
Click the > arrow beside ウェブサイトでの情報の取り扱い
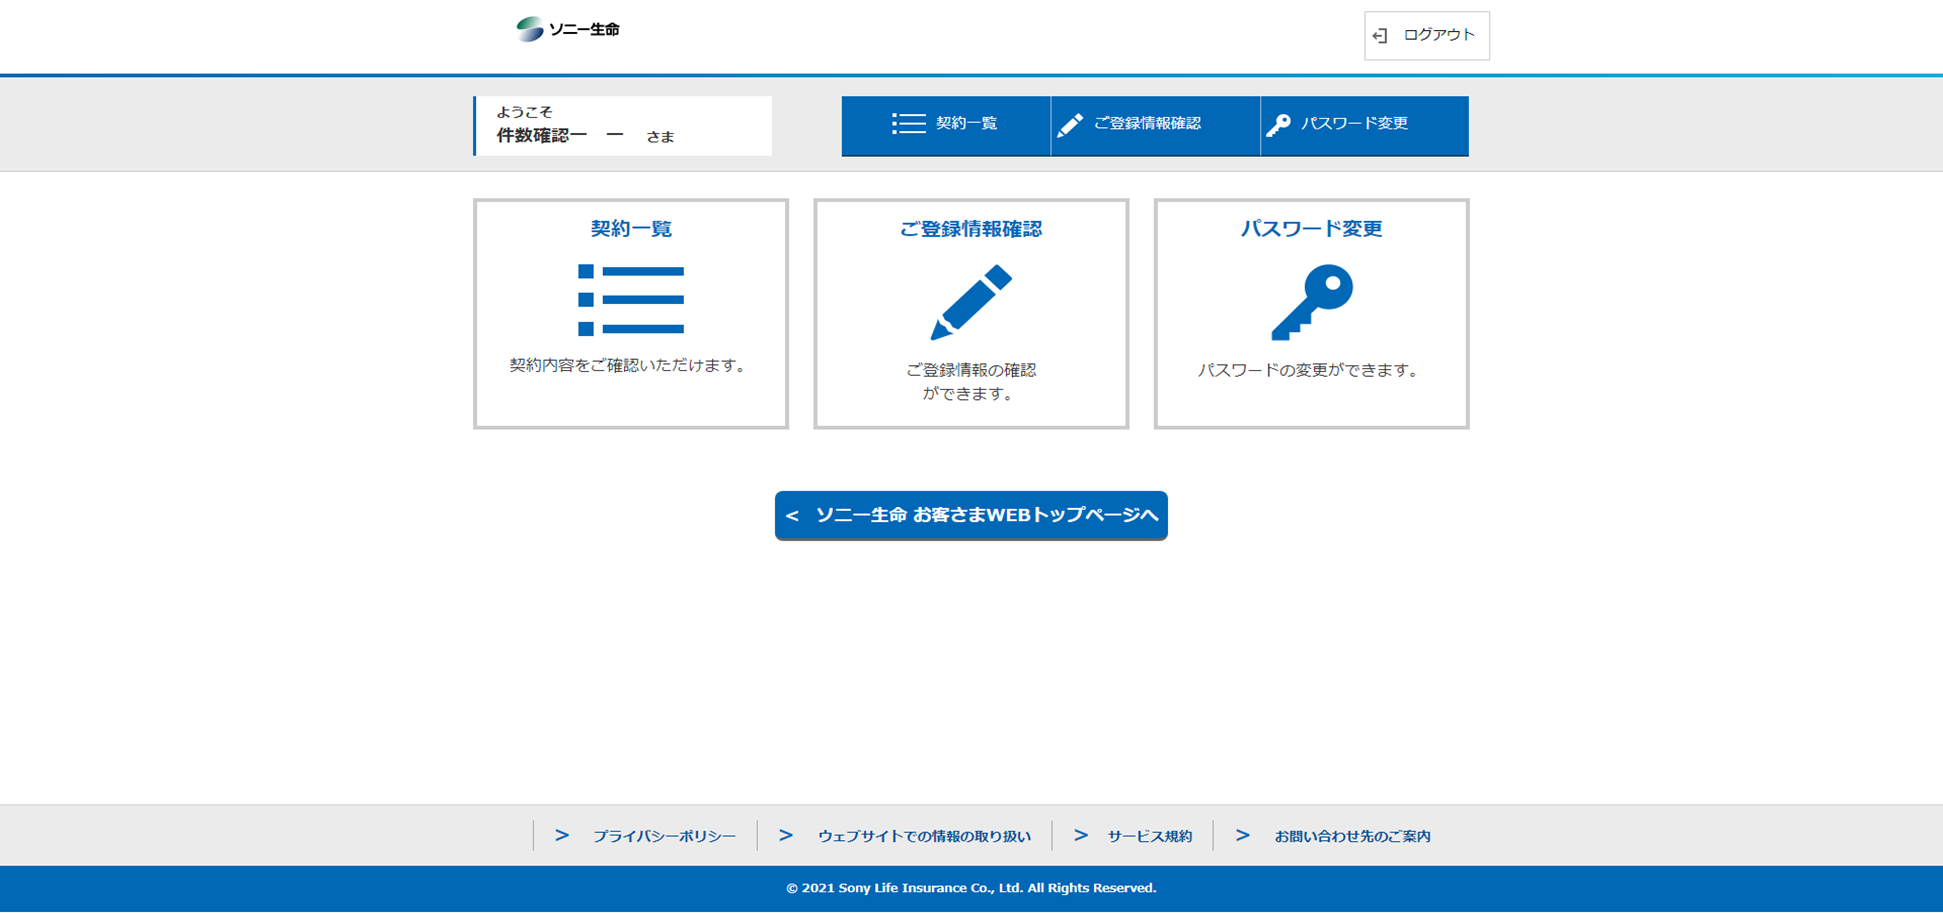pos(786,835)
